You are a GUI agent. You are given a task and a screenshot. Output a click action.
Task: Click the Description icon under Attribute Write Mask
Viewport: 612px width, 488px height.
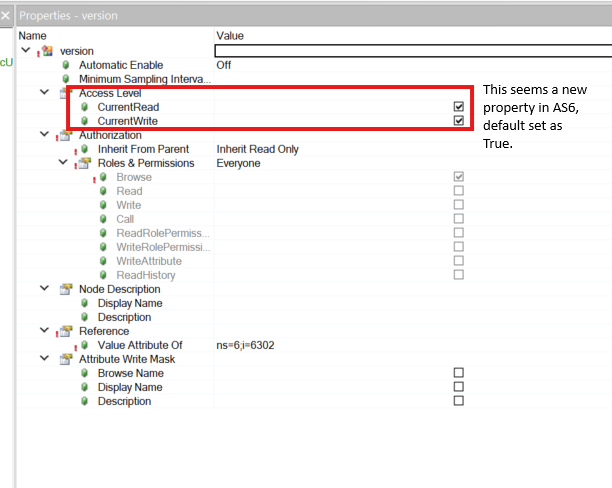[84, 401]
